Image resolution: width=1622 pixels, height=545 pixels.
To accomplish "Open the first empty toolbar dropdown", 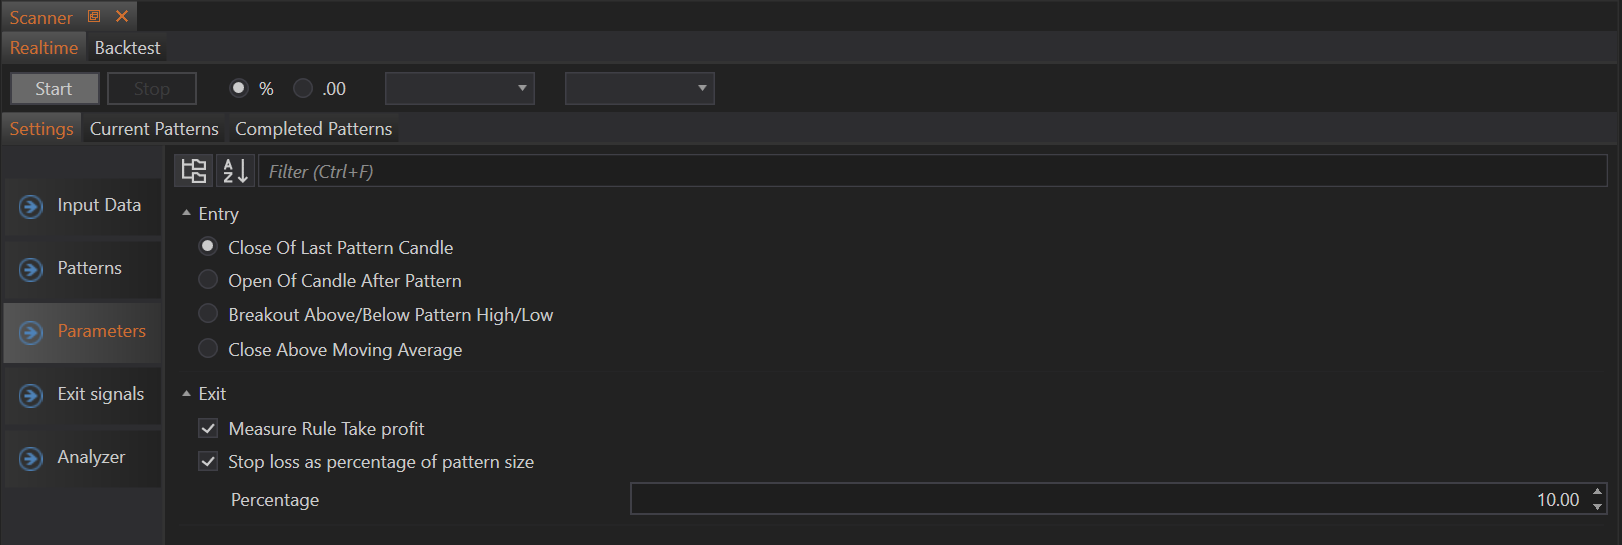I will (x=459, y=88).
